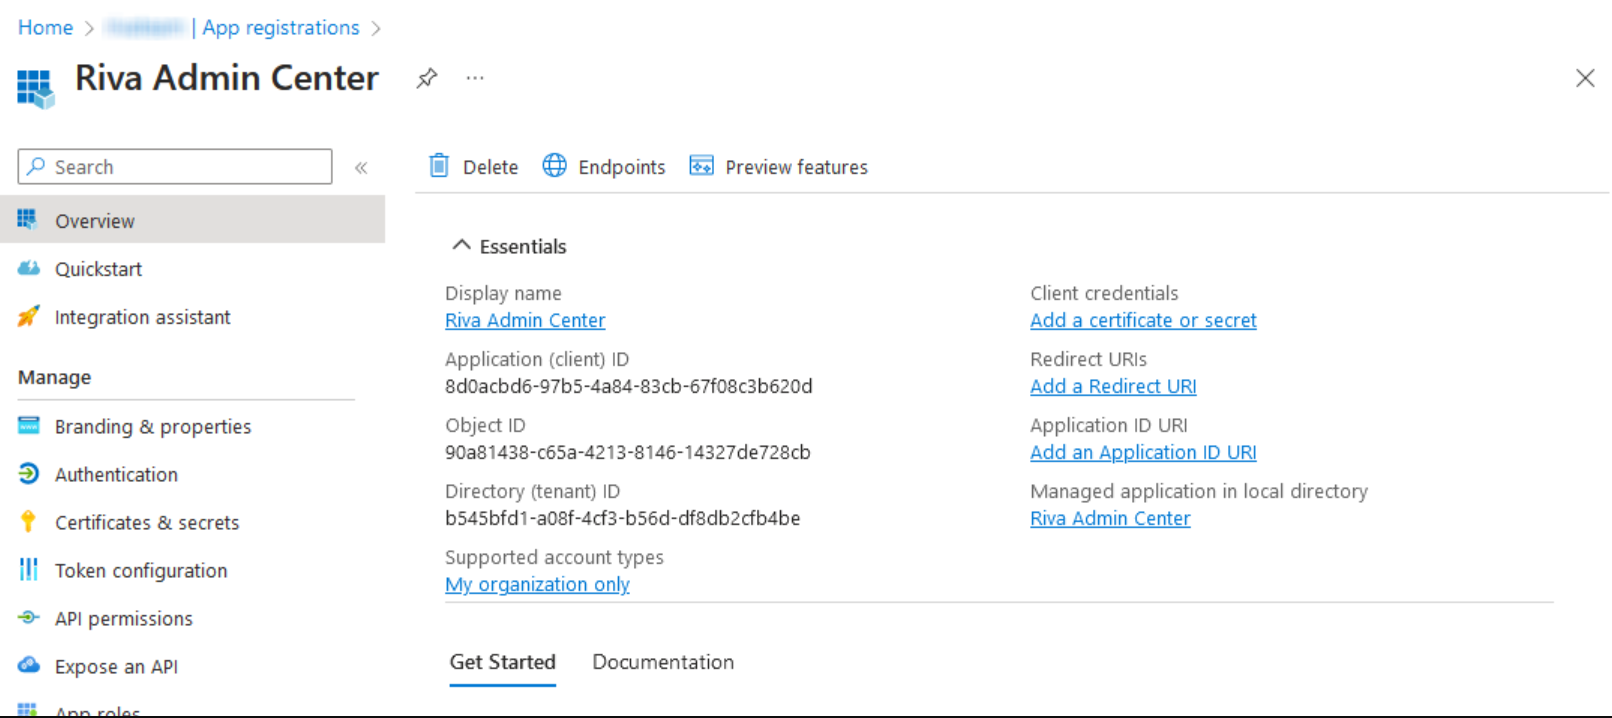Click the Token configuration bars icon

pyautogui.click(x=29, y=570)
